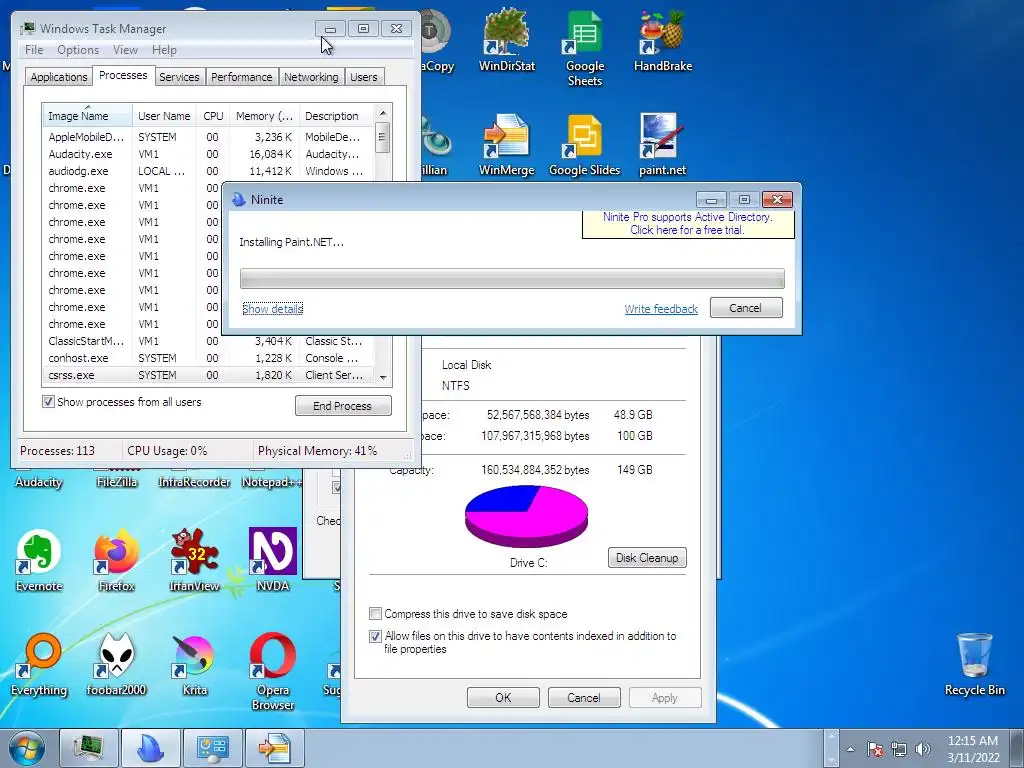Viewport: 1024px width, 768px height.
Task: Click Show details link in Ninite
Action: (272, 308)
